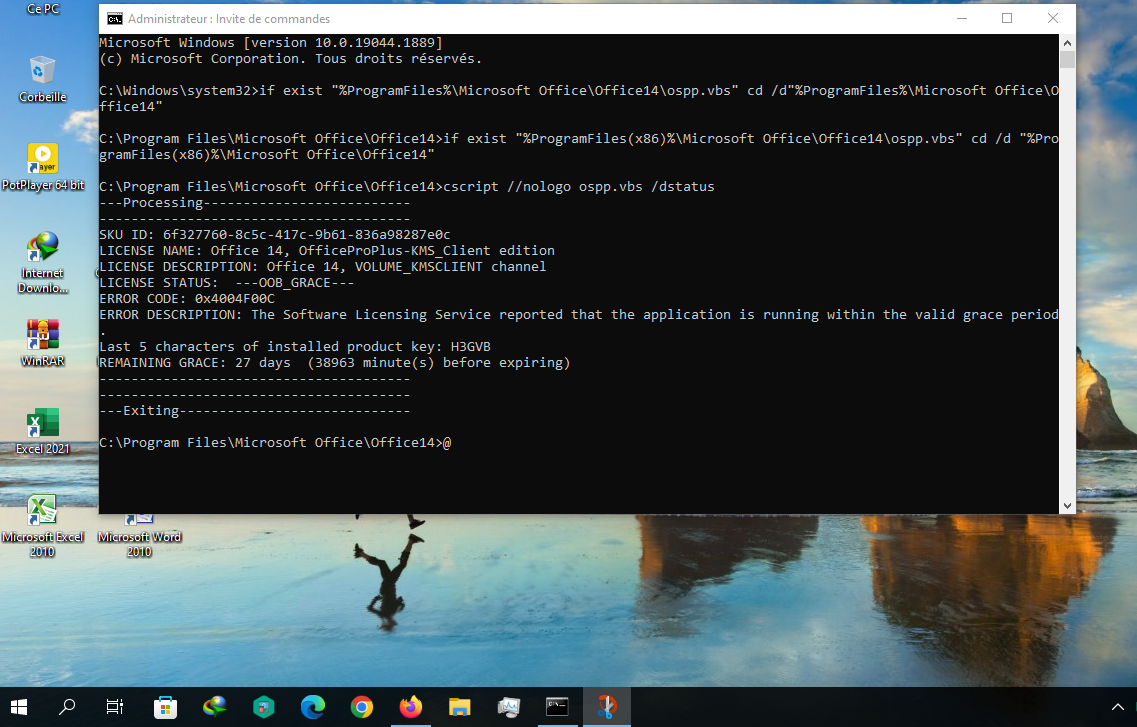Maximize the Command Prompt window
The height and width of the screenshot is (727, 1137).
(x=1007, y=19)
